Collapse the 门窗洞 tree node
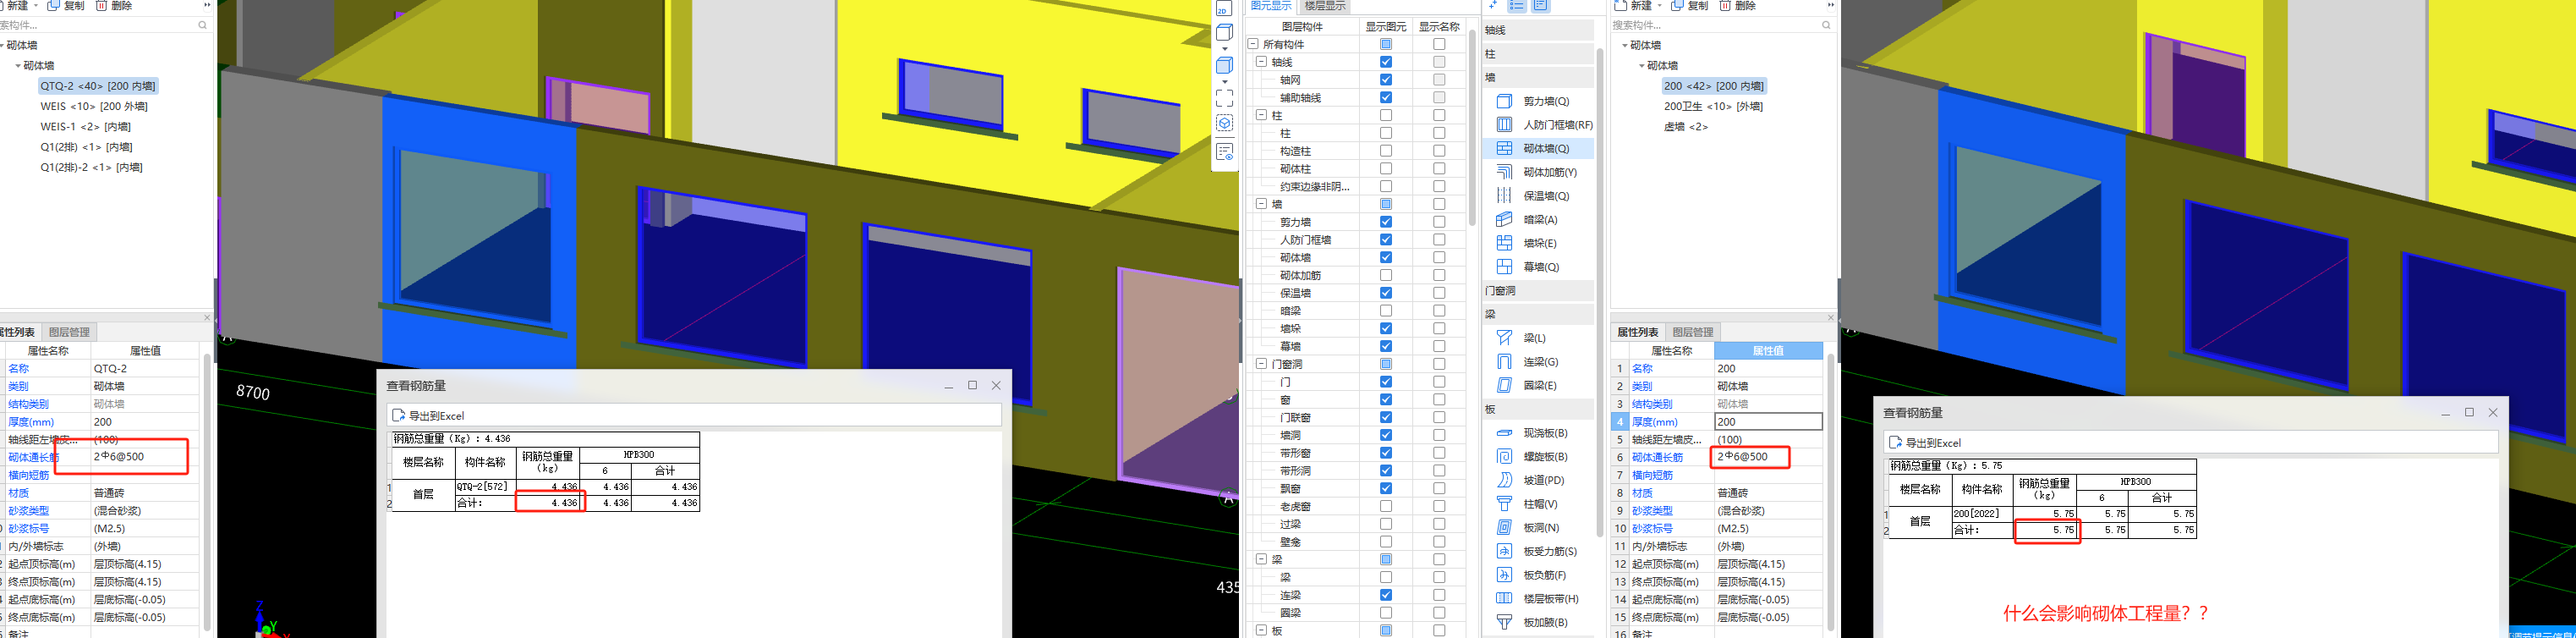Viewport: 2576px width, 638px height. pos(1261,364)
